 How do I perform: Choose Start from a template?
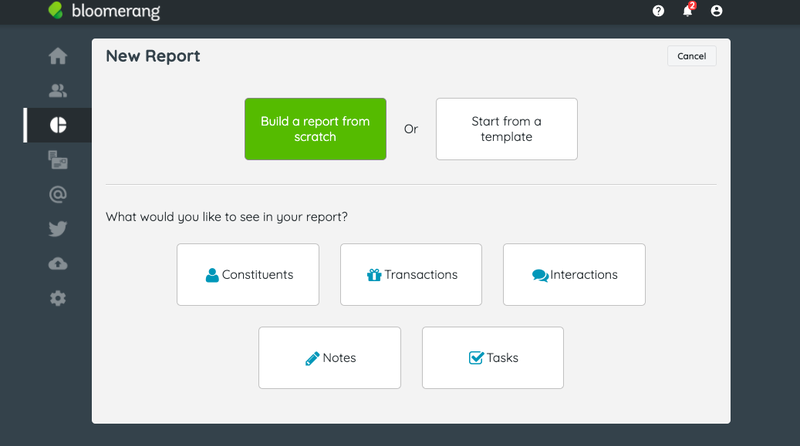(x=507, y=129)
